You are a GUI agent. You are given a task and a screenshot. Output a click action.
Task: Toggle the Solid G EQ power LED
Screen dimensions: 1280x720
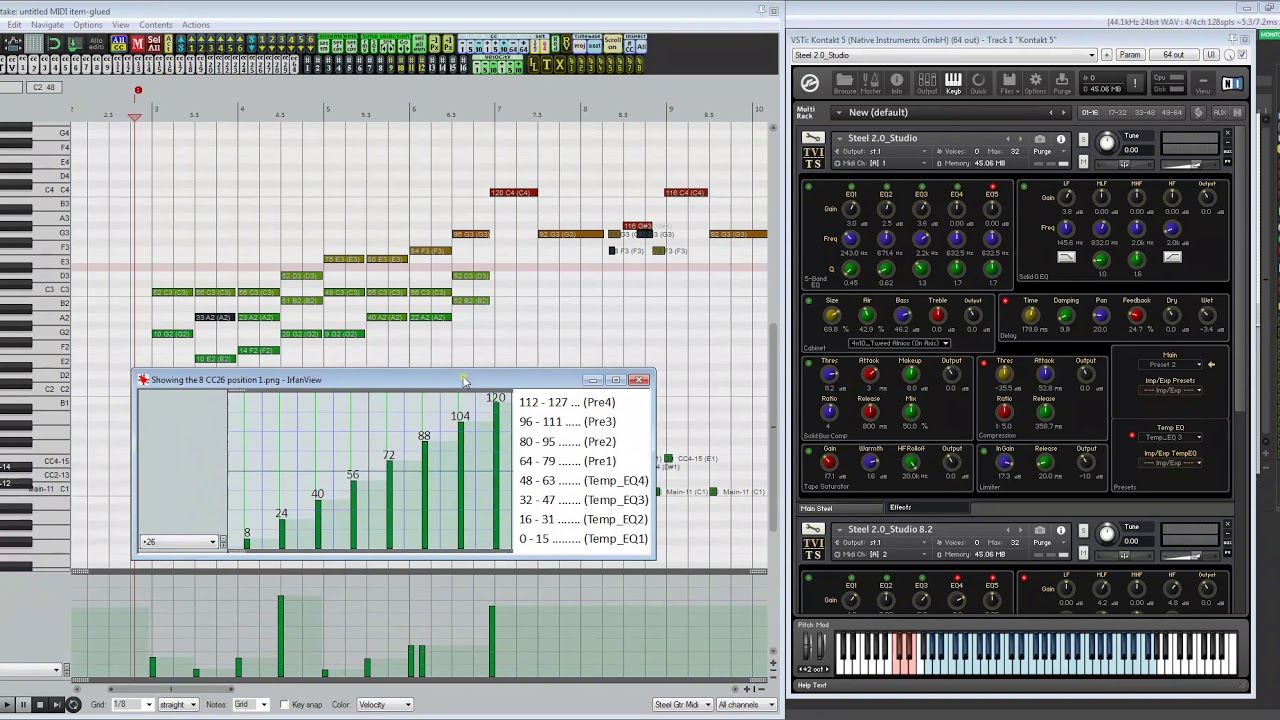pos(1024,186)
